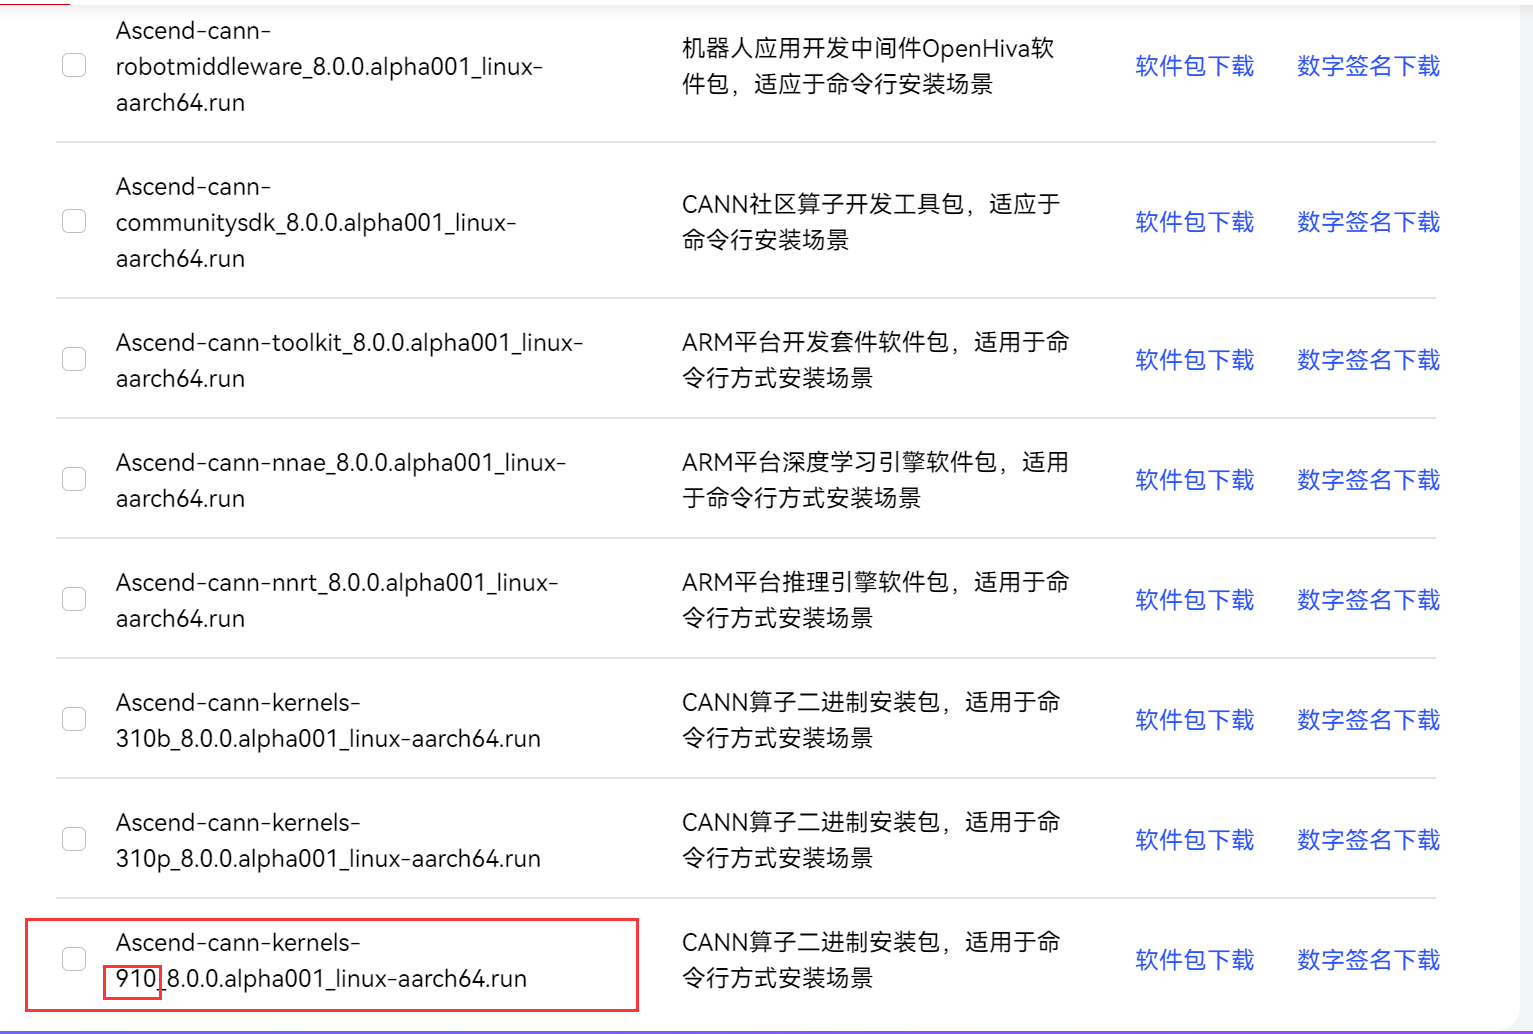Check the kernels-310p package checkbox
The height and width of the screenshot is (1034, 1533).
[74, 839]
